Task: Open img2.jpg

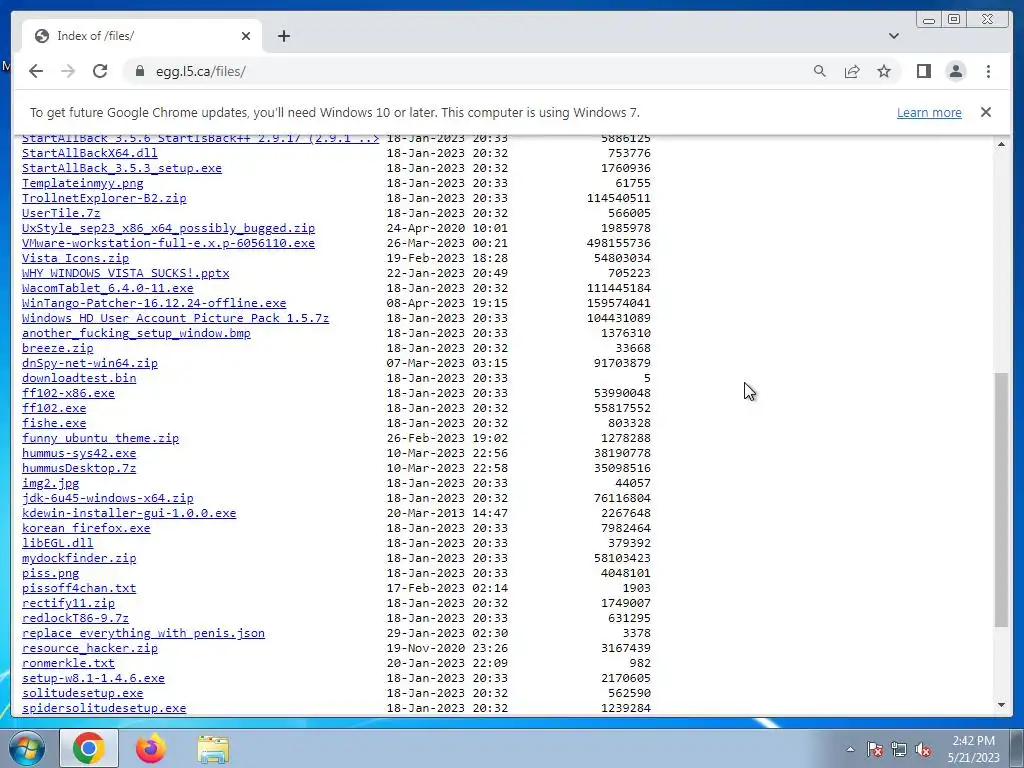Action: pos(50,483)
